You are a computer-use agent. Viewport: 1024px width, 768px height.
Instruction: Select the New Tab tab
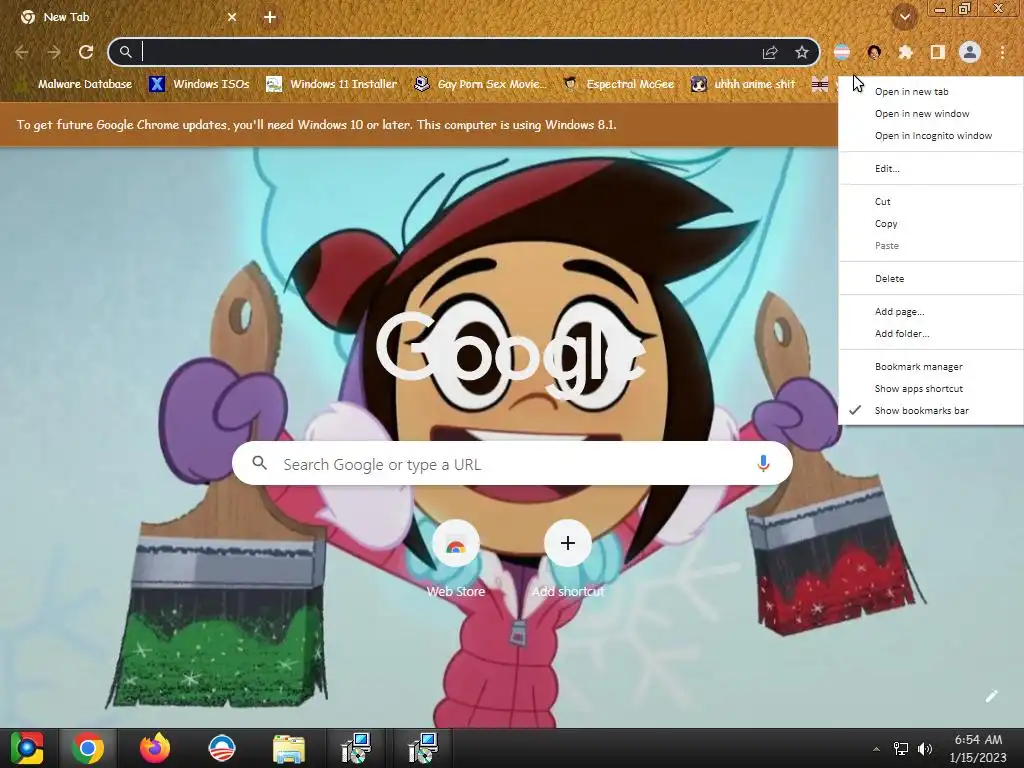tap(127, 17)
